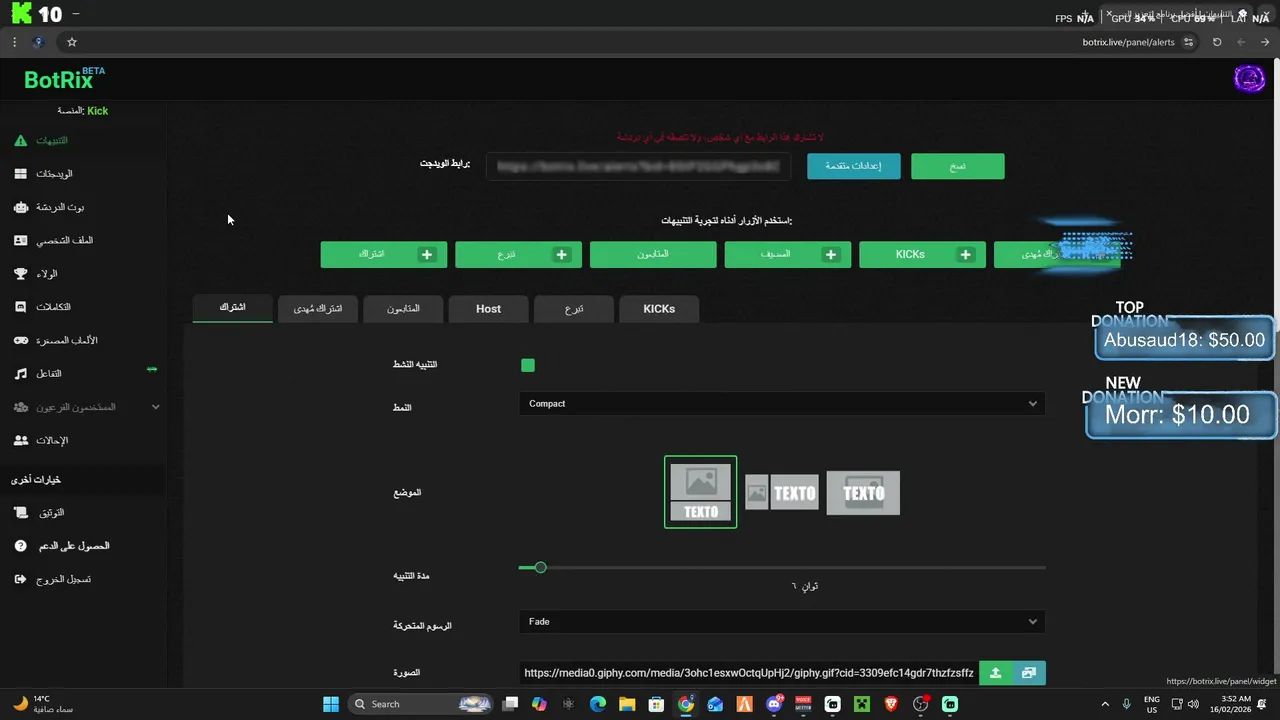Open the Compact style dropdown
The width and height of the screenshot is (1280, 720).
pyautogui.click(x=782, y=404)
